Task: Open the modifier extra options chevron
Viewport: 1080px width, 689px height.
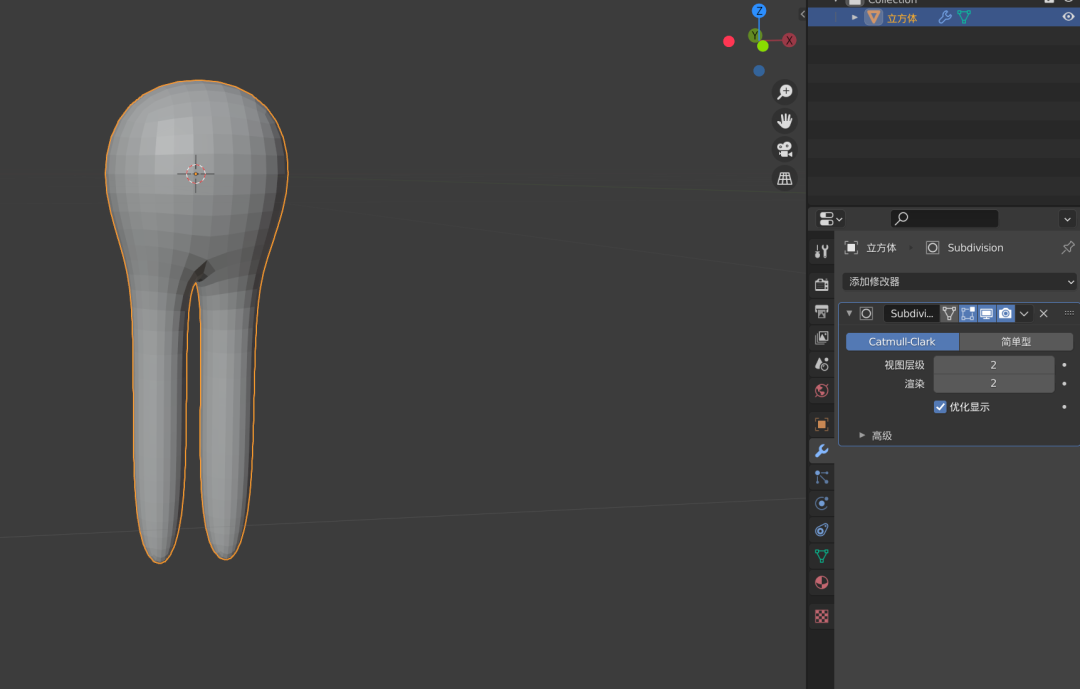Action: coord(1024,313)
